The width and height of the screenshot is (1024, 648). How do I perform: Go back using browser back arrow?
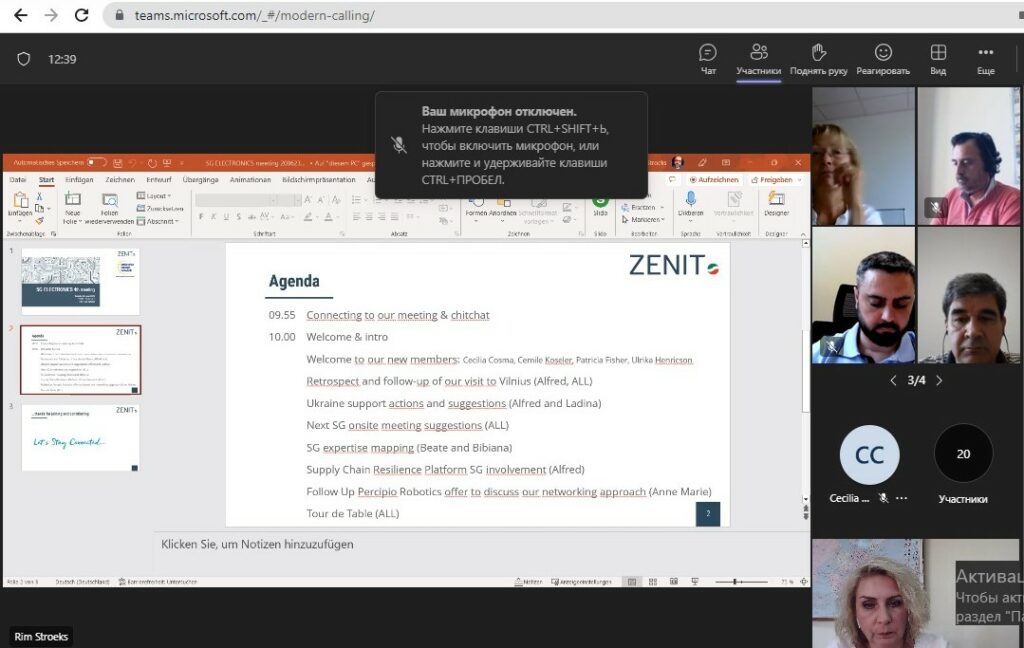click(20, 15)
